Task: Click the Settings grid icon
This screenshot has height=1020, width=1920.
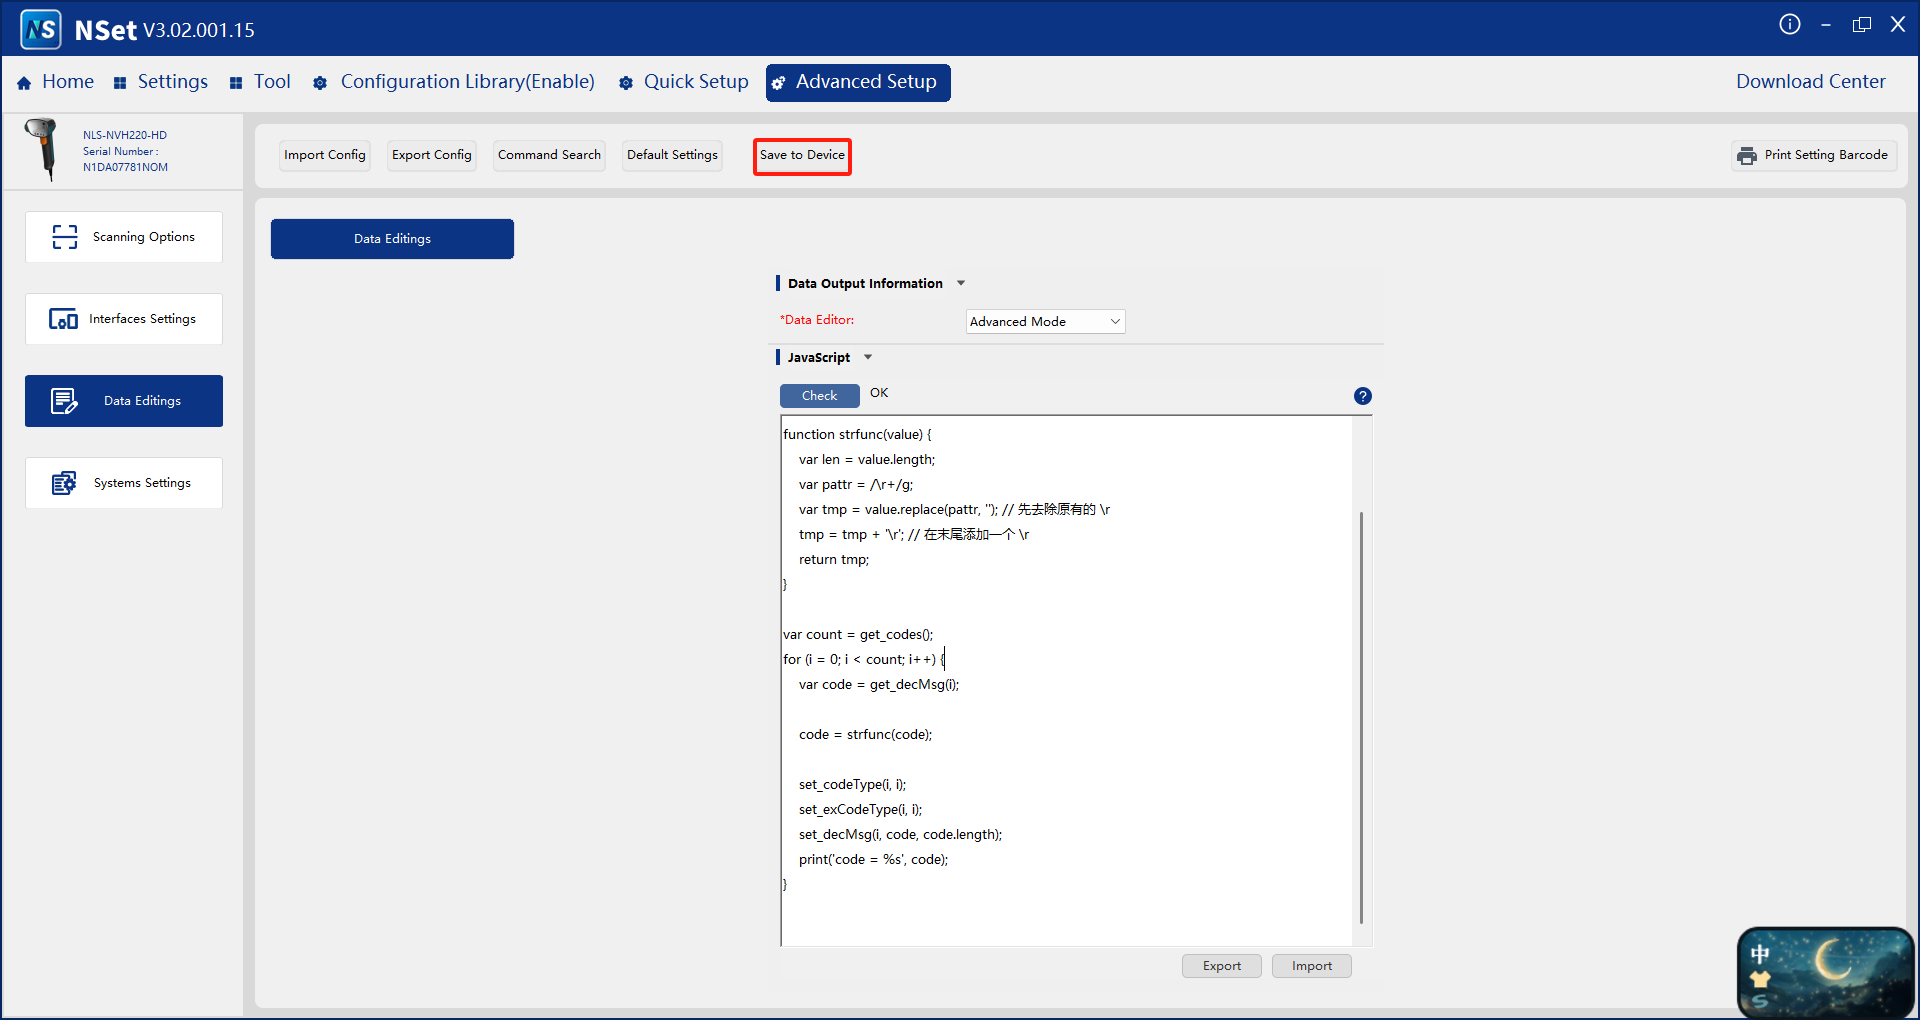Action: tap(120, 83)
